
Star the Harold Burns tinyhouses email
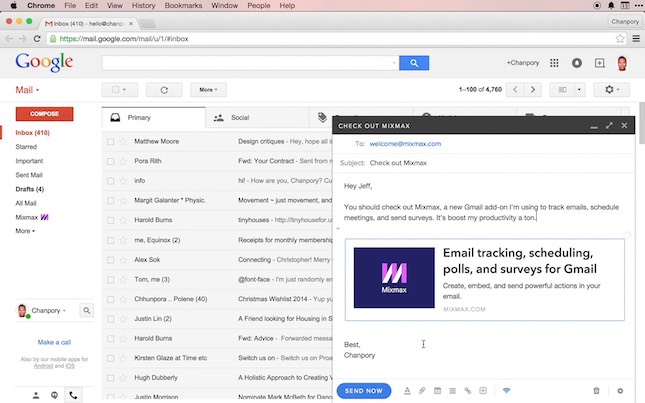[x=124, y=220]
